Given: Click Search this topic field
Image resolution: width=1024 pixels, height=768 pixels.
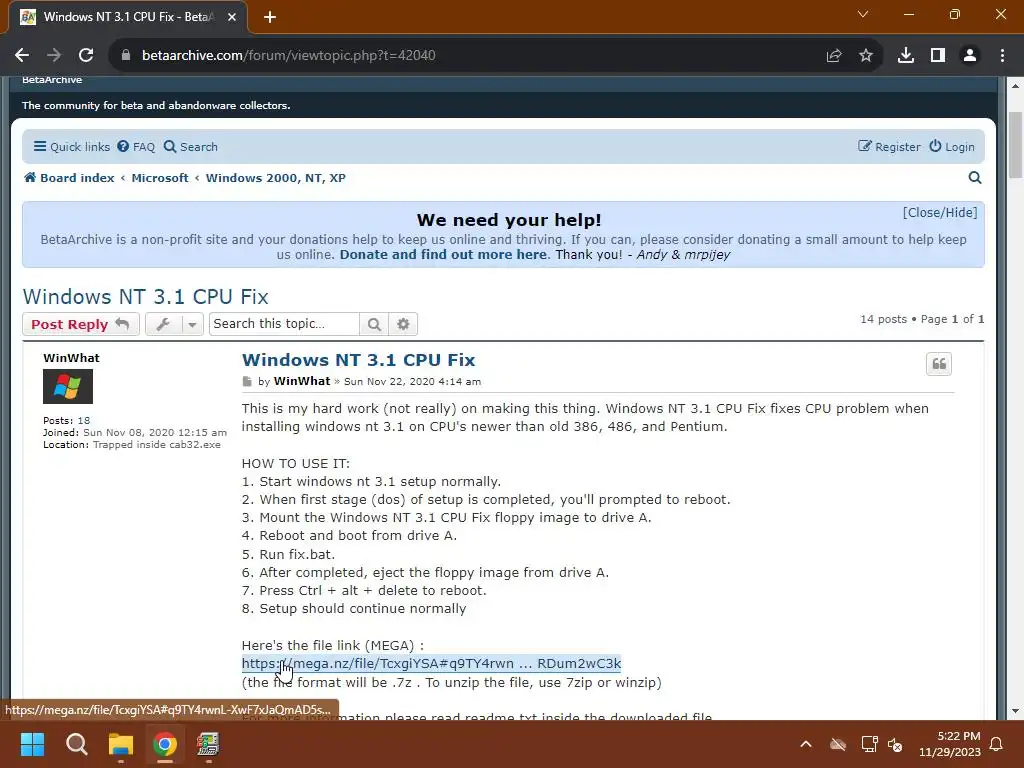Looking at the screenshot, I should tap(284, 324).
